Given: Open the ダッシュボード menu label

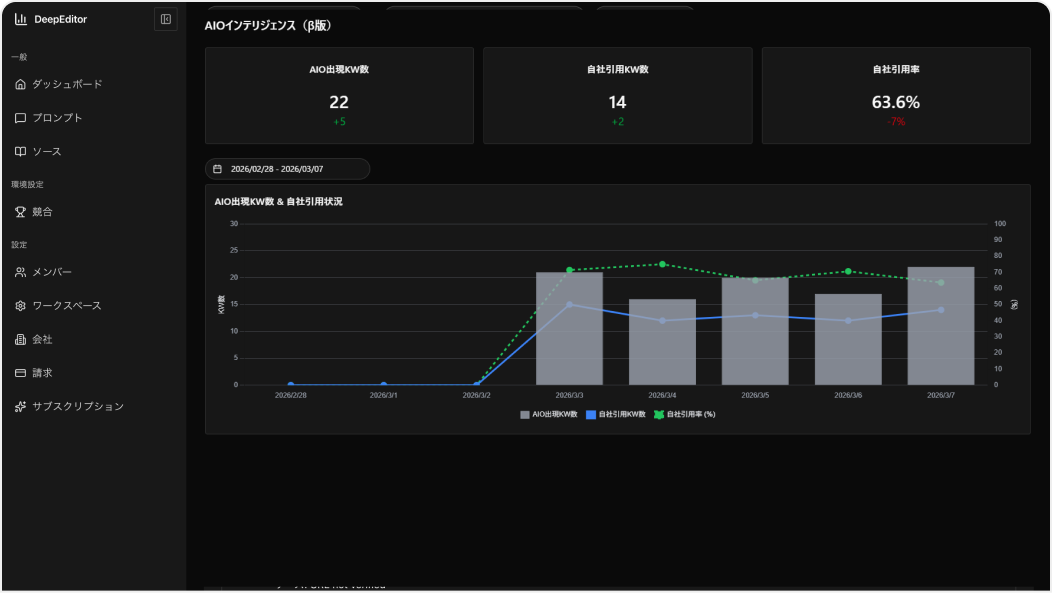Looking at the screenshot, I should tap(67, 84).
